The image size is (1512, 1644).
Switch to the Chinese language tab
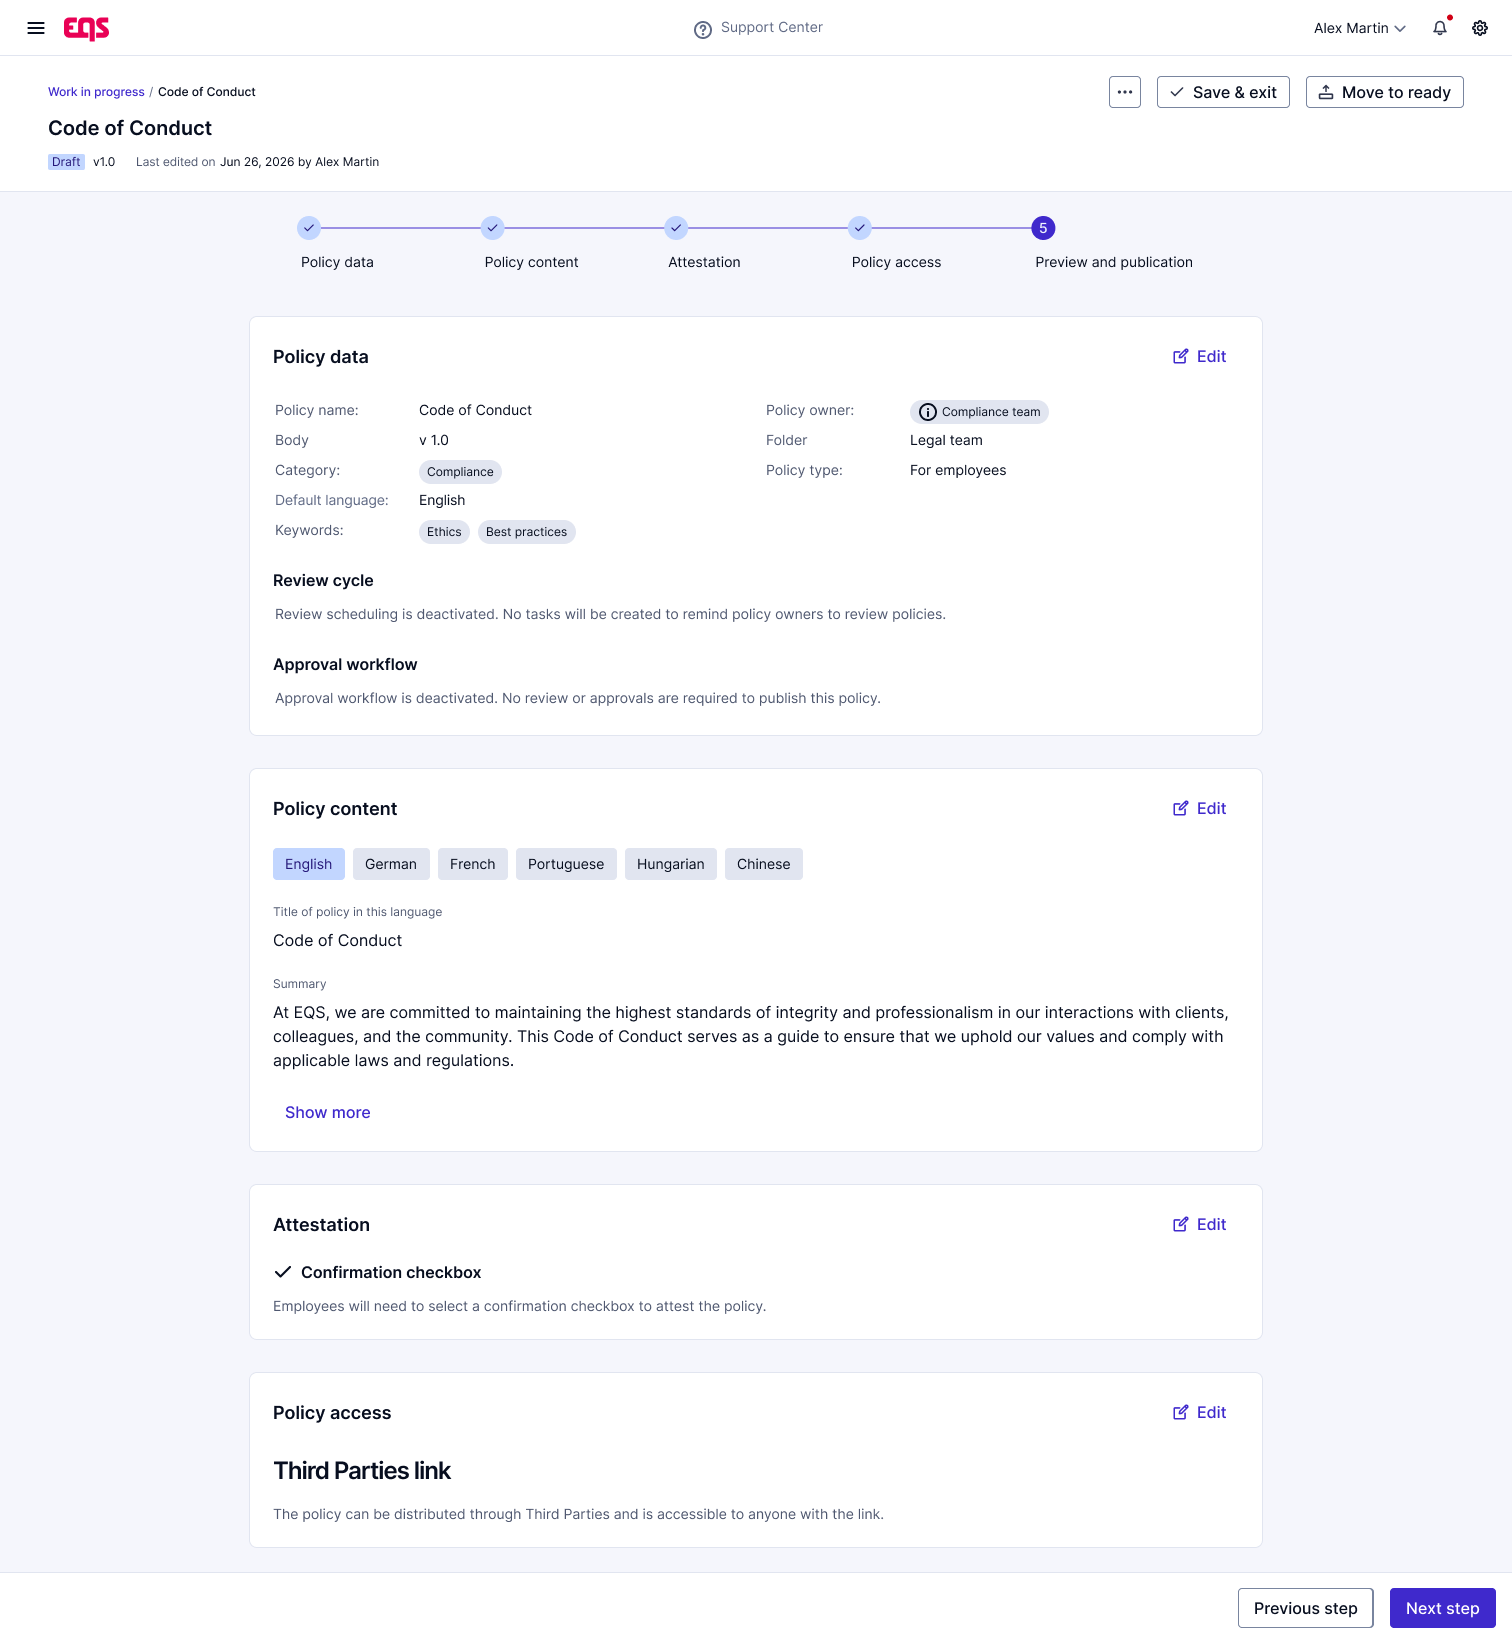tap(764, 864)
